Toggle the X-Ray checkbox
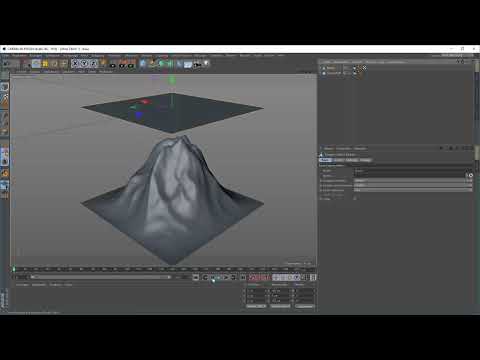The image size is (480, 360). click(355, 198)
